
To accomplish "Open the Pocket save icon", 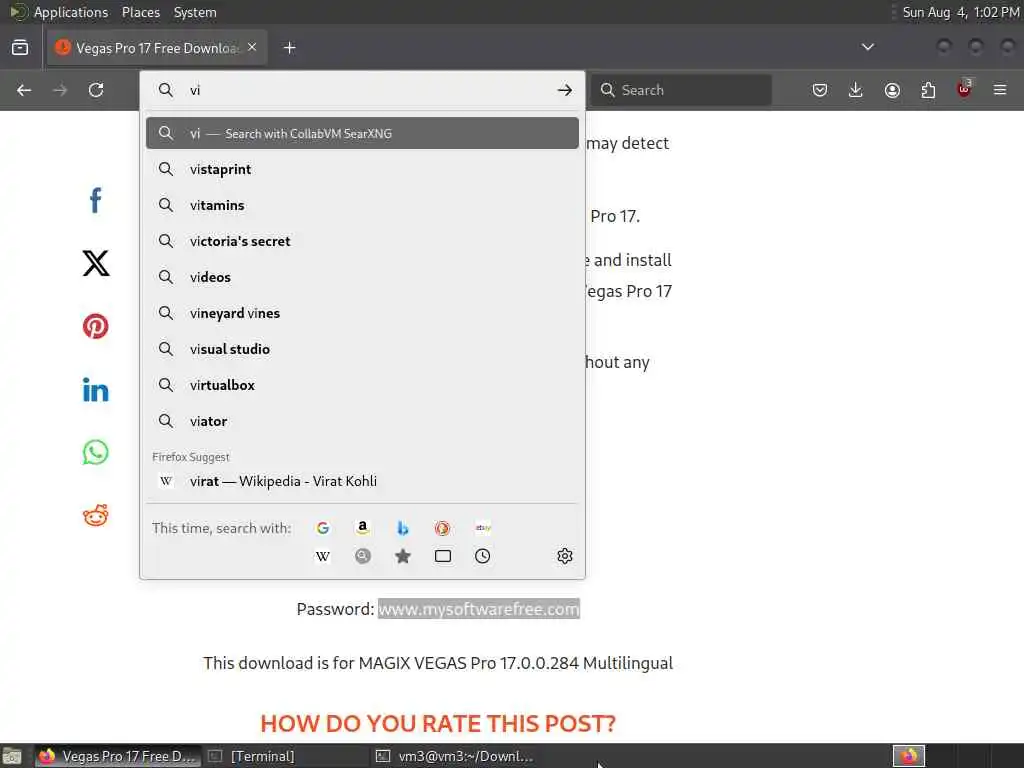I will click(820, 90).
